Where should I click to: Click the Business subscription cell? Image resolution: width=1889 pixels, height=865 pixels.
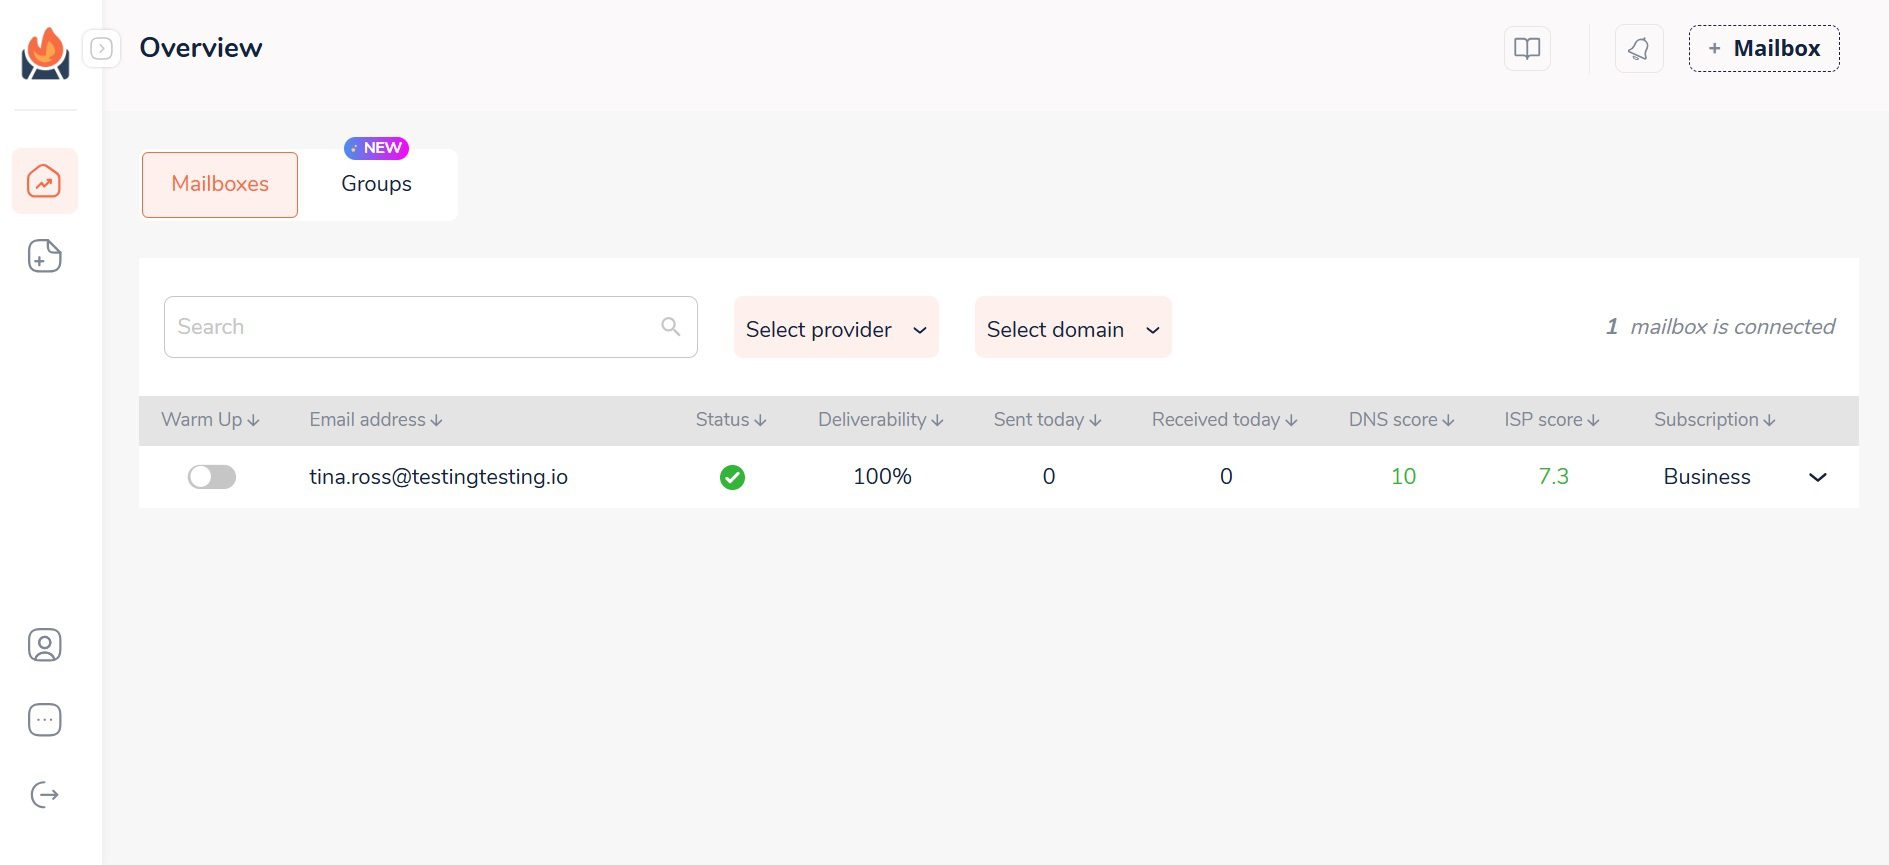[x=1707, y=477]
